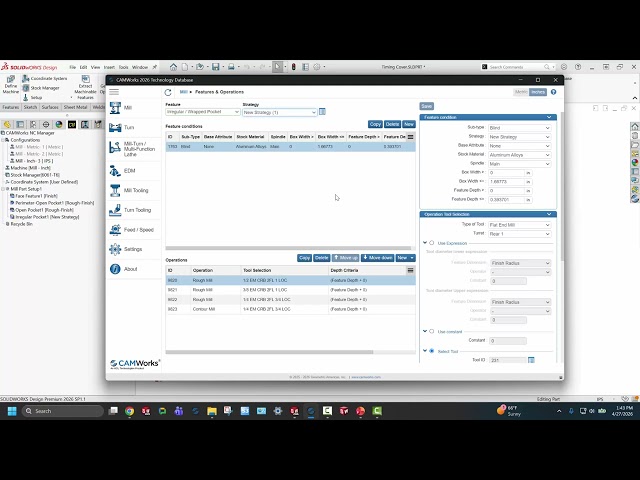Open the Base Attribute dropdown

pyautogui.click(x=519, y=146)
